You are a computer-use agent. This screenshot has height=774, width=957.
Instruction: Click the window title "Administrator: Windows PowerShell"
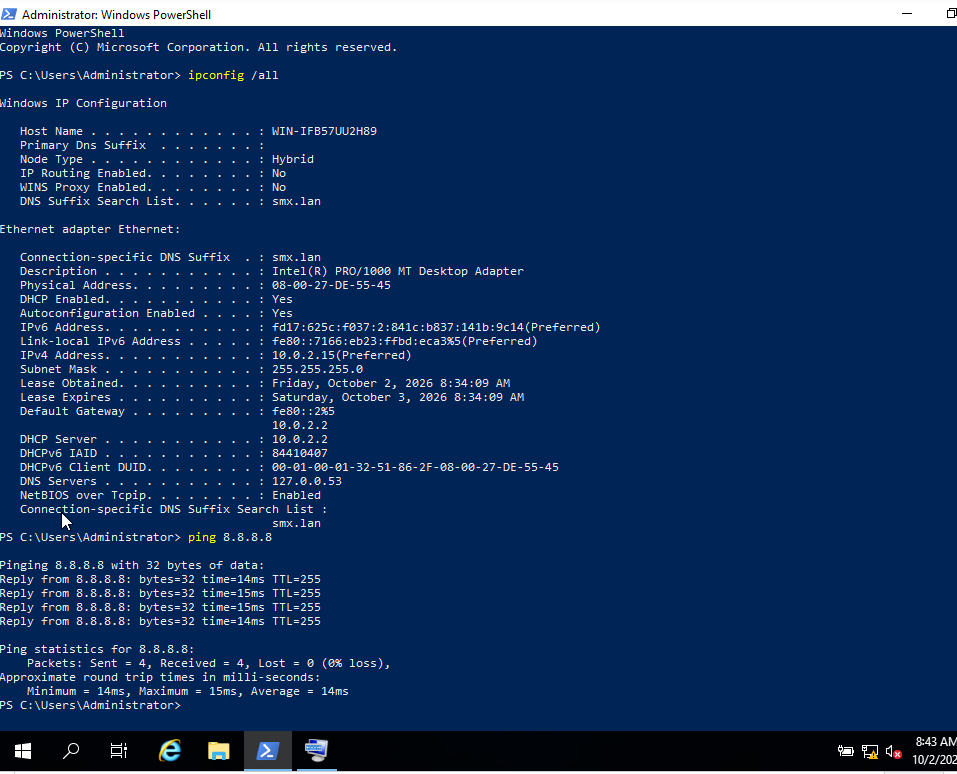tap(117, 14)
